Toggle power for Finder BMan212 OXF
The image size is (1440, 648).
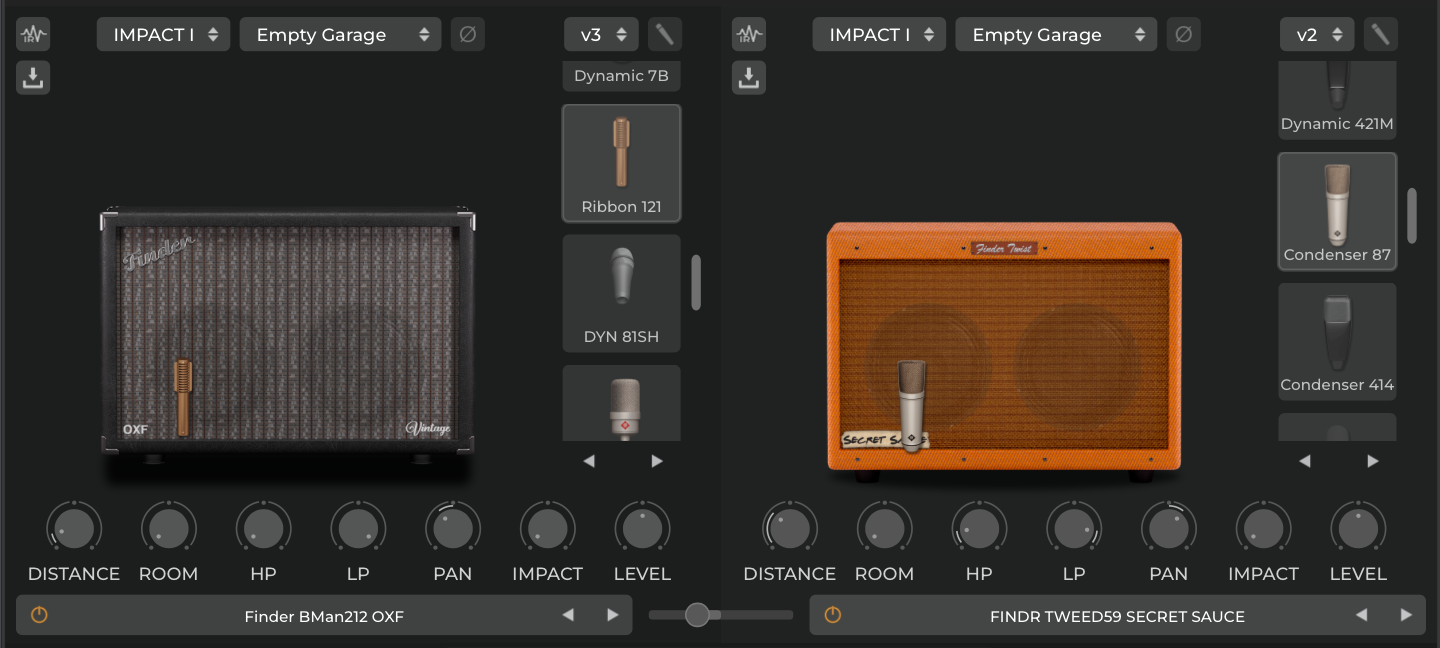(x=39, y=616)
